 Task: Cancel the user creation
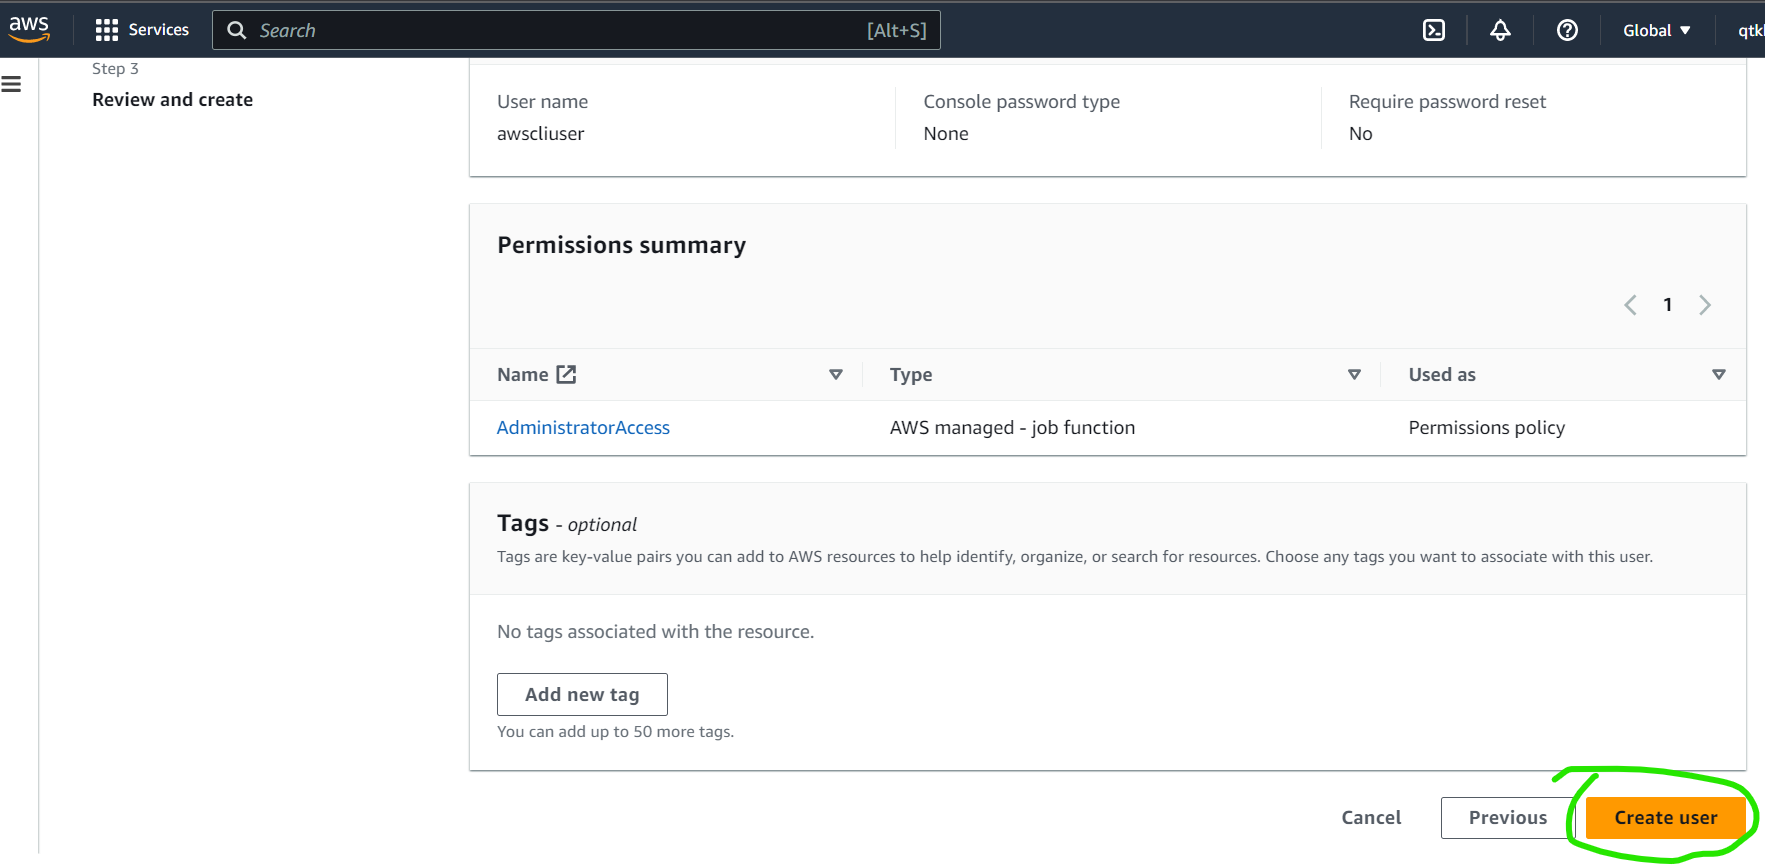point(1371,817)
